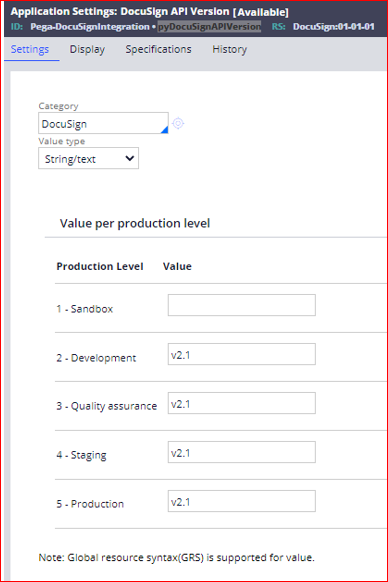
Task: Click the '3 - Quality assurance' row label
Action: [x=107, y=406]
